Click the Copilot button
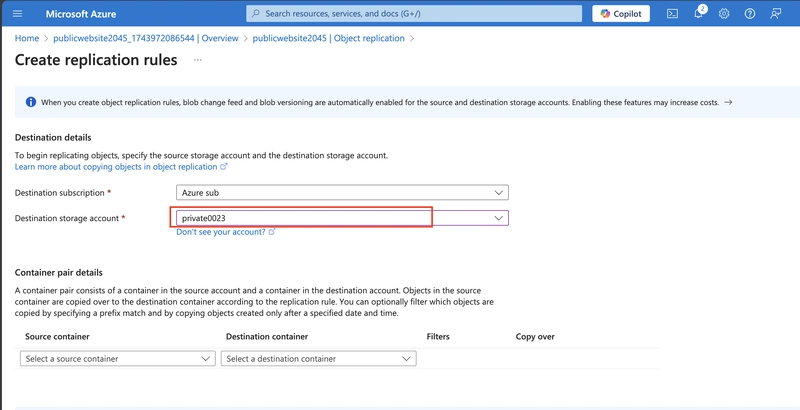The width and height of the screenshot is (800, 410). click(x=621, y=14)
